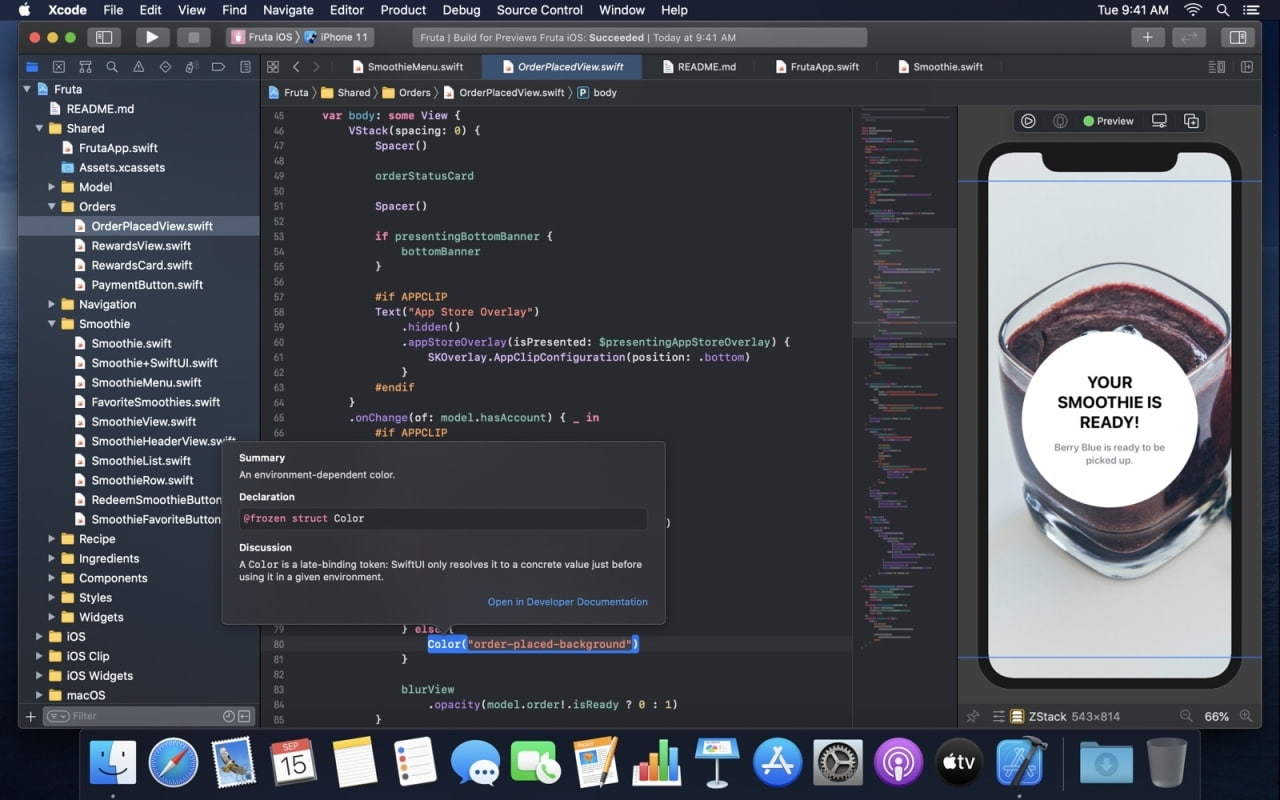This screenshot has height=800, width=1280.
Task: Duplicate the preview canvas using its icon
Action: [x=1194, y=120]
